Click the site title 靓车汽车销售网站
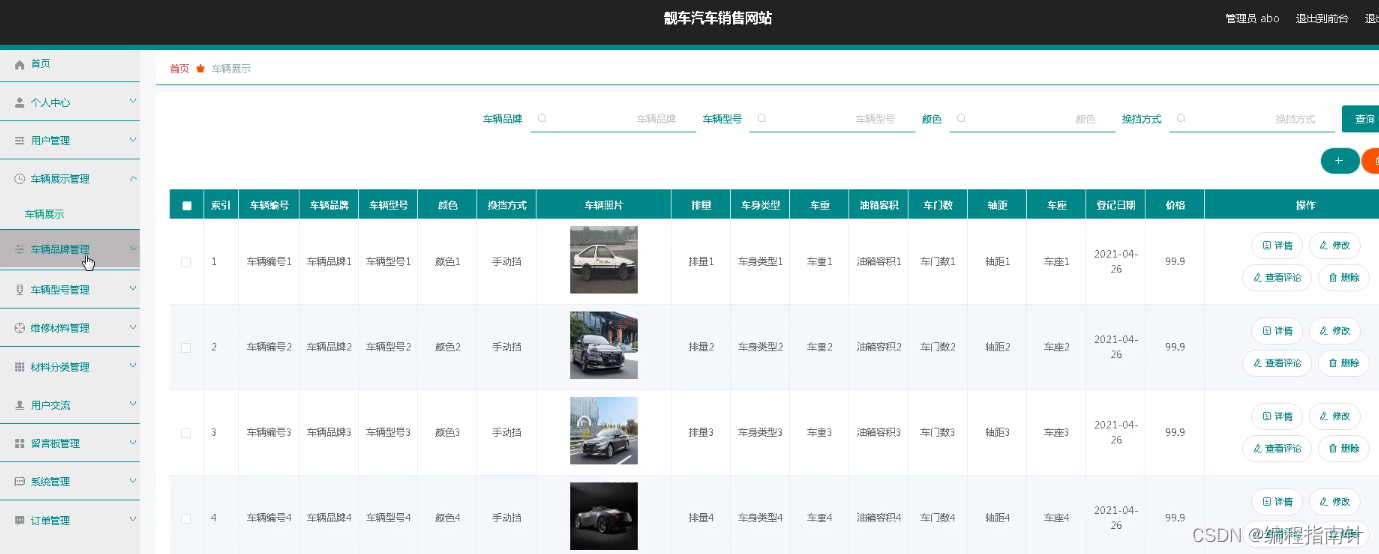This screenshot has height=554, width=1379. 718,18
